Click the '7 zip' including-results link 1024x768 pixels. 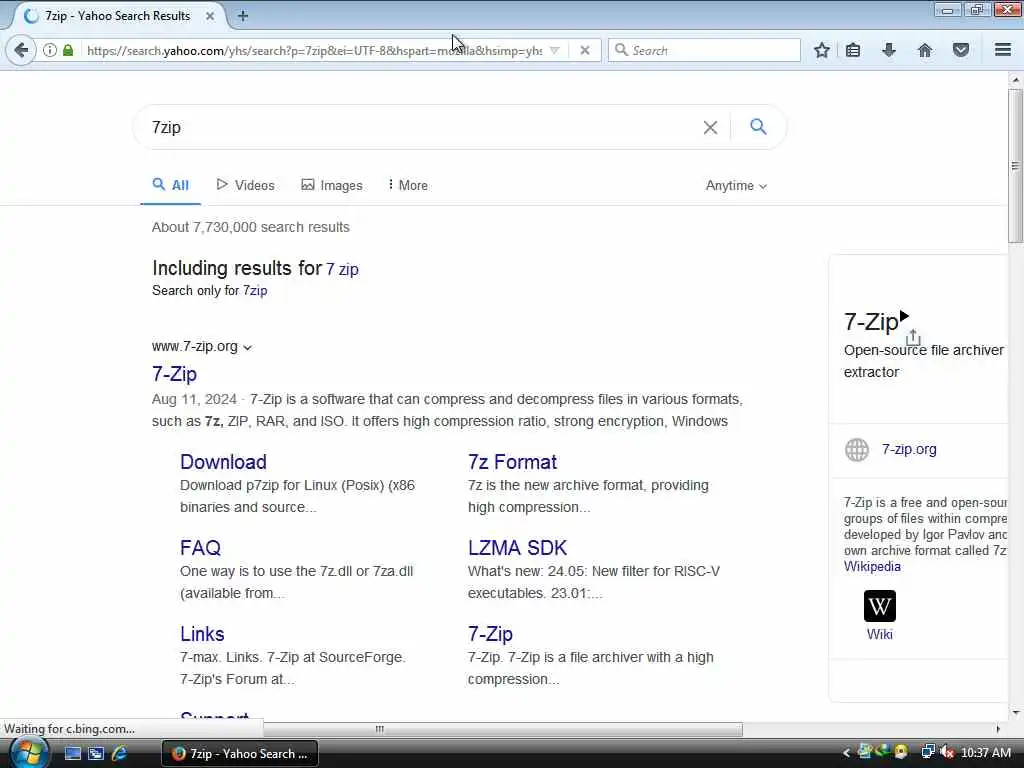tap(342, 269)
